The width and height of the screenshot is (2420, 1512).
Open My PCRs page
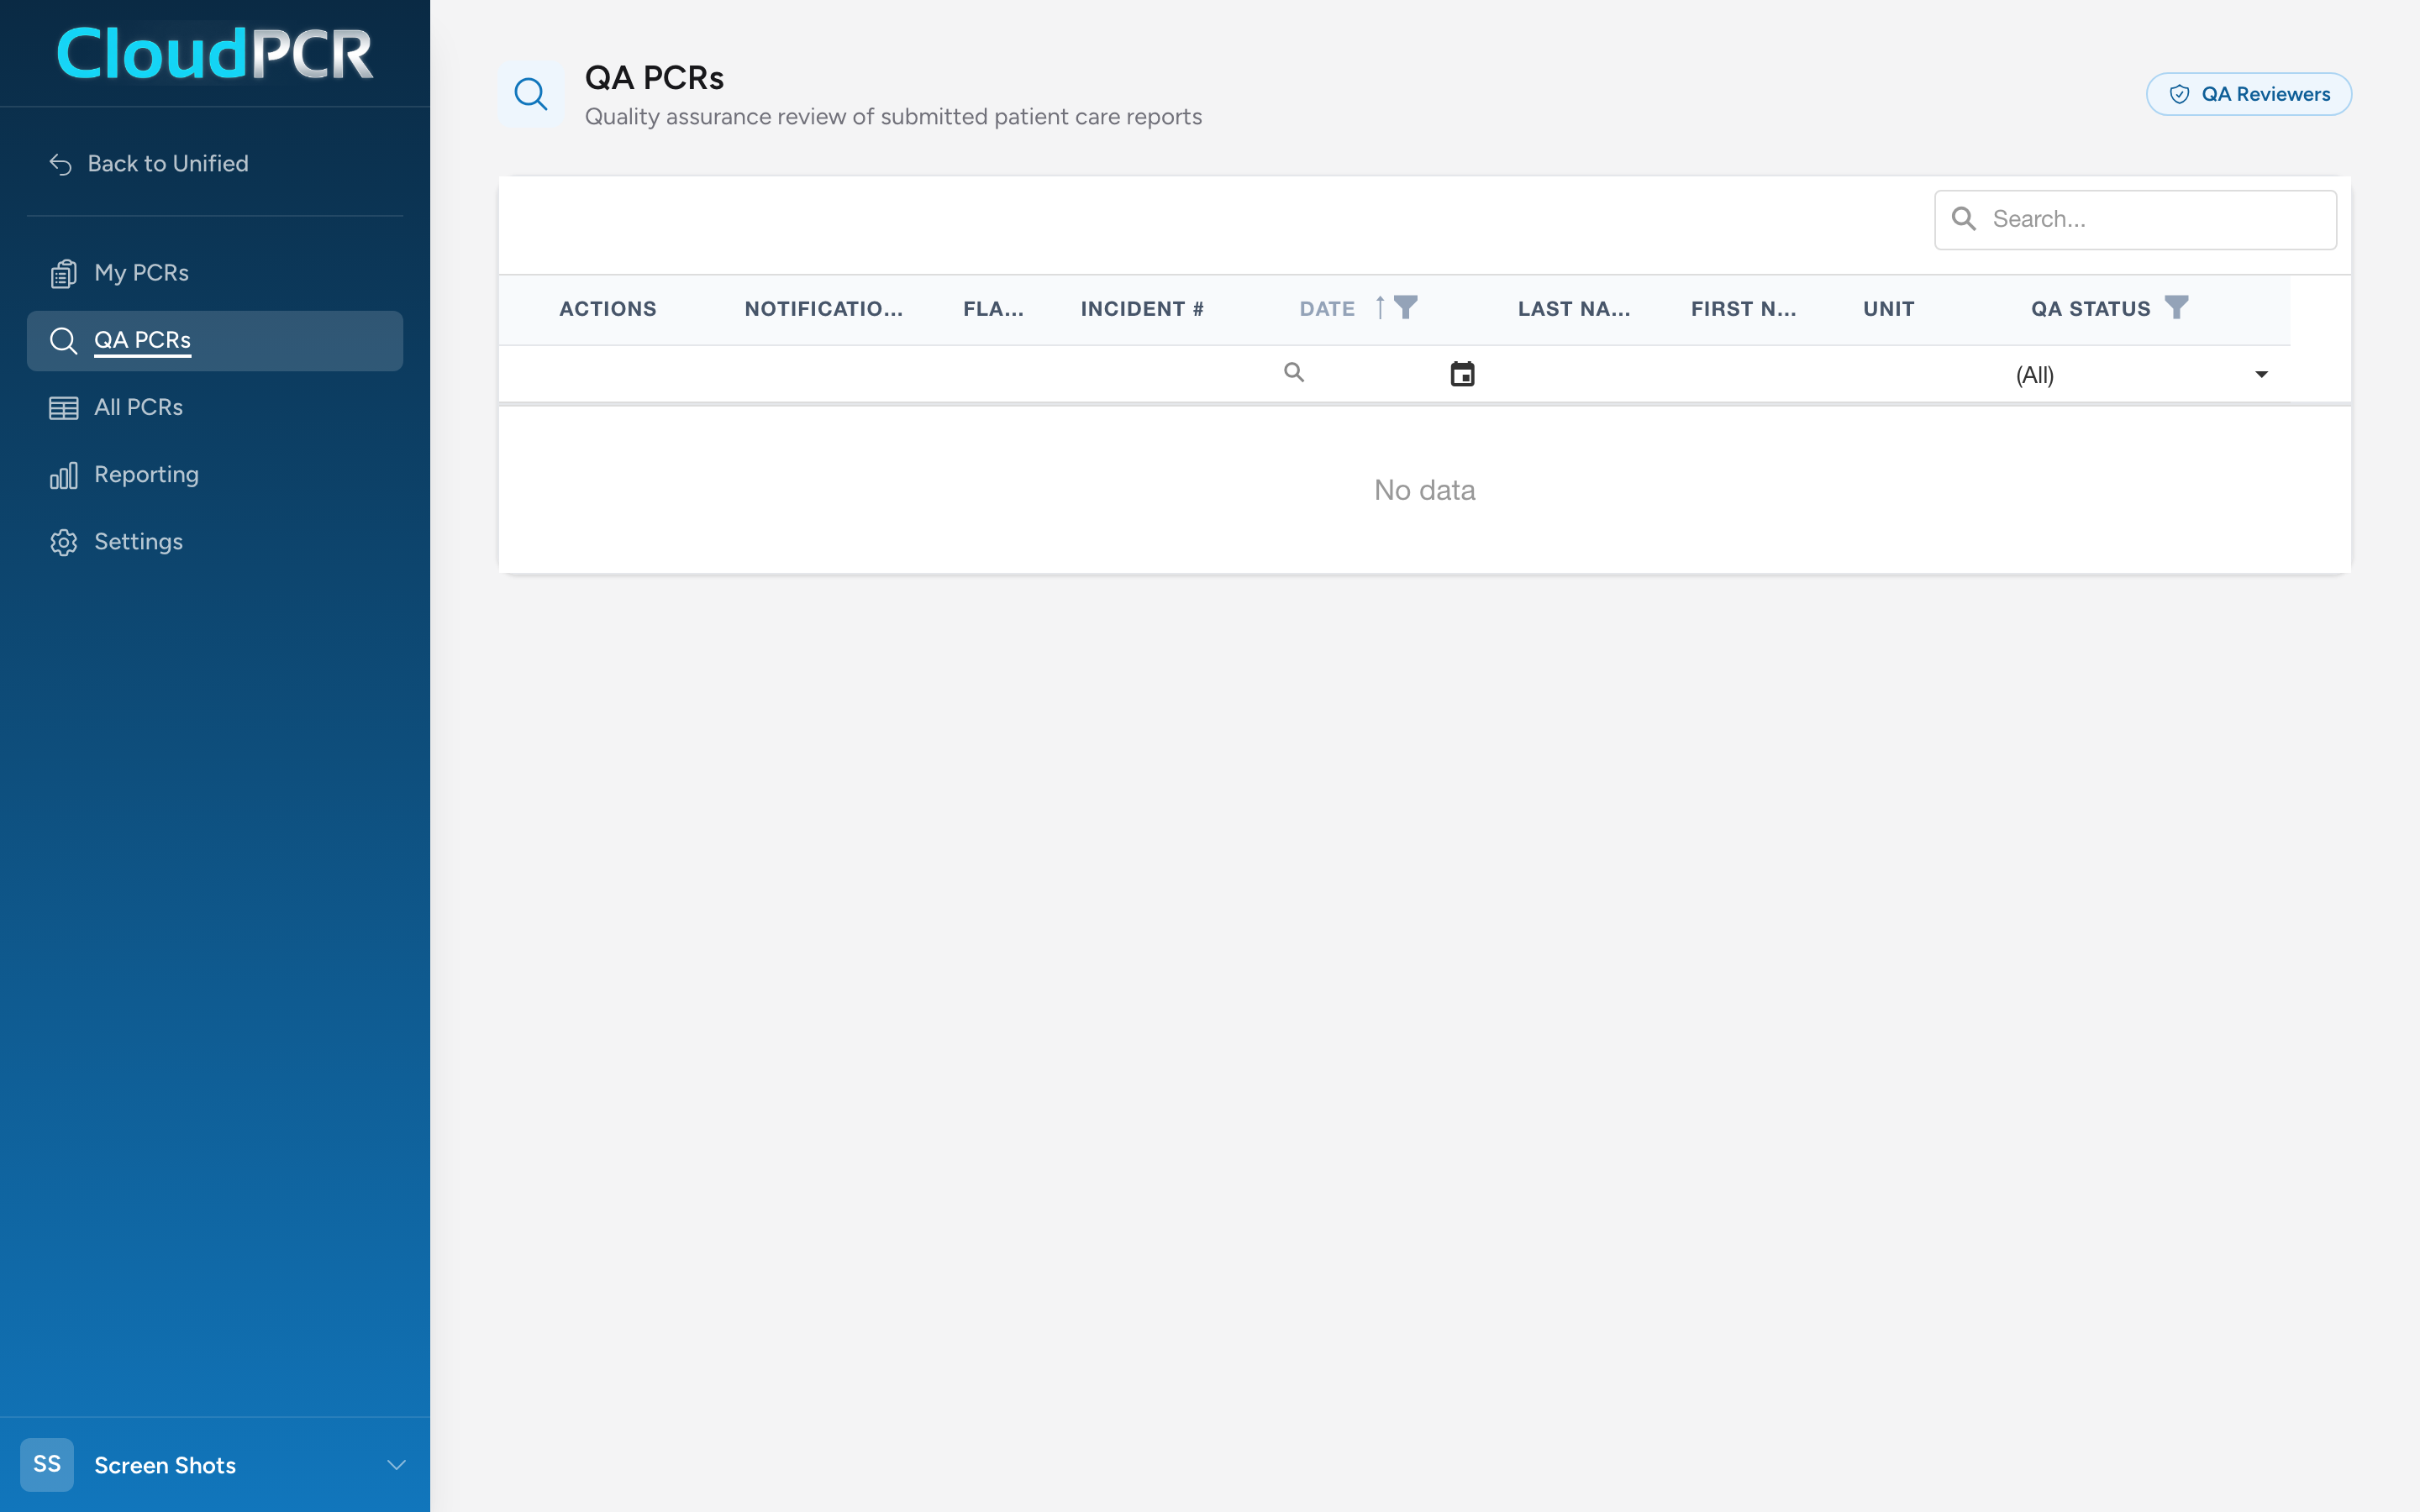tap(215, 273)
